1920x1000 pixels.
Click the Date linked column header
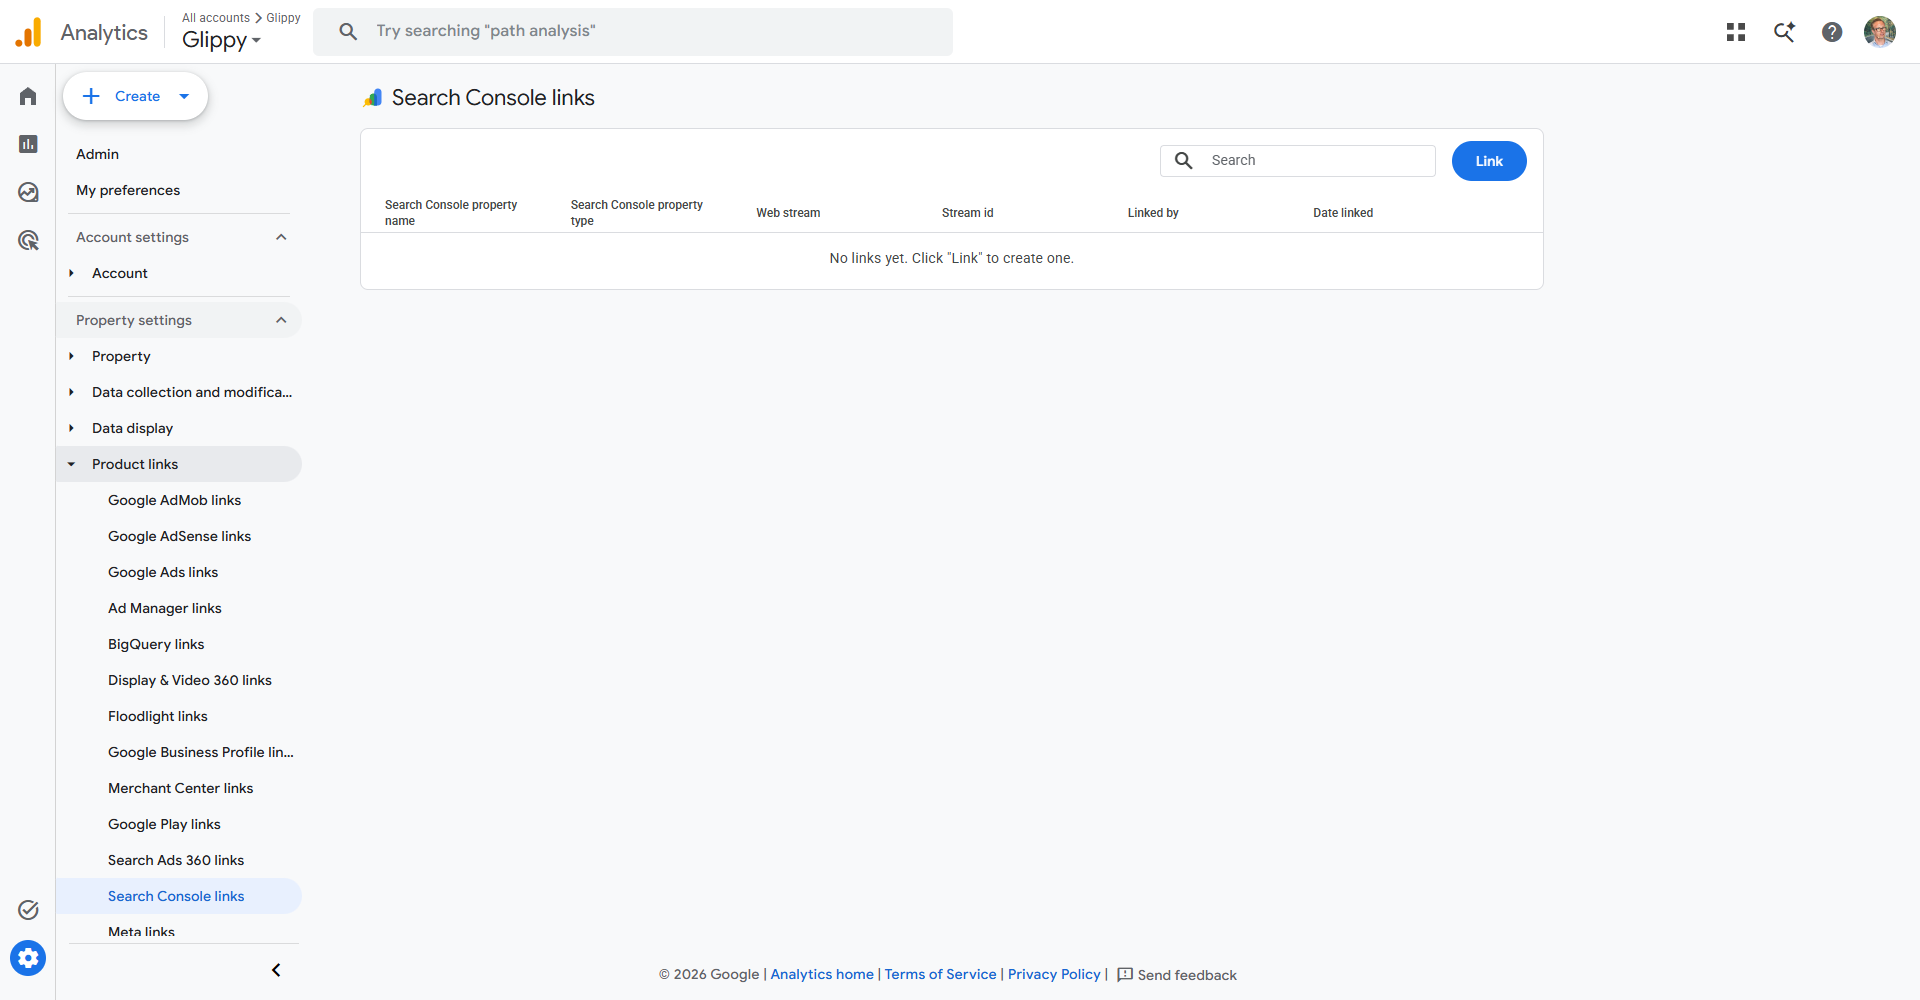click(1343, 213)
